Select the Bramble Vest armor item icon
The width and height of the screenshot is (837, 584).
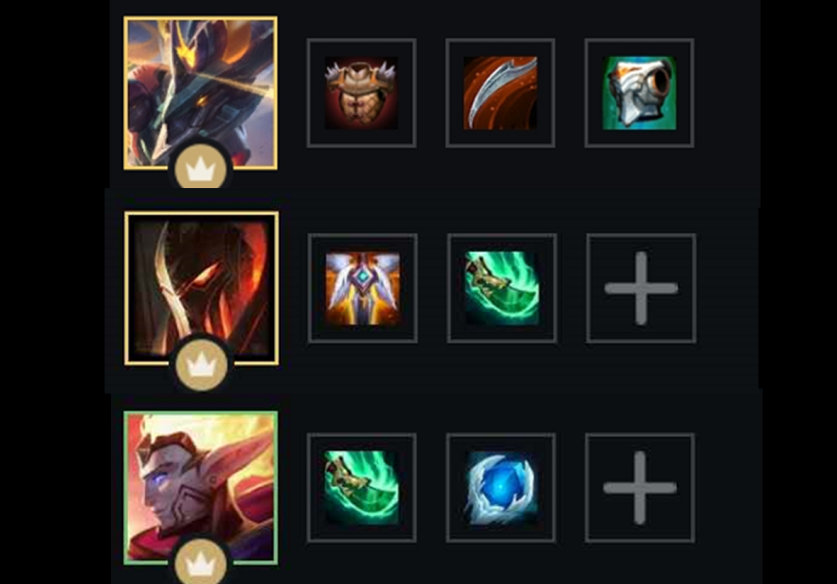(361, 93)
